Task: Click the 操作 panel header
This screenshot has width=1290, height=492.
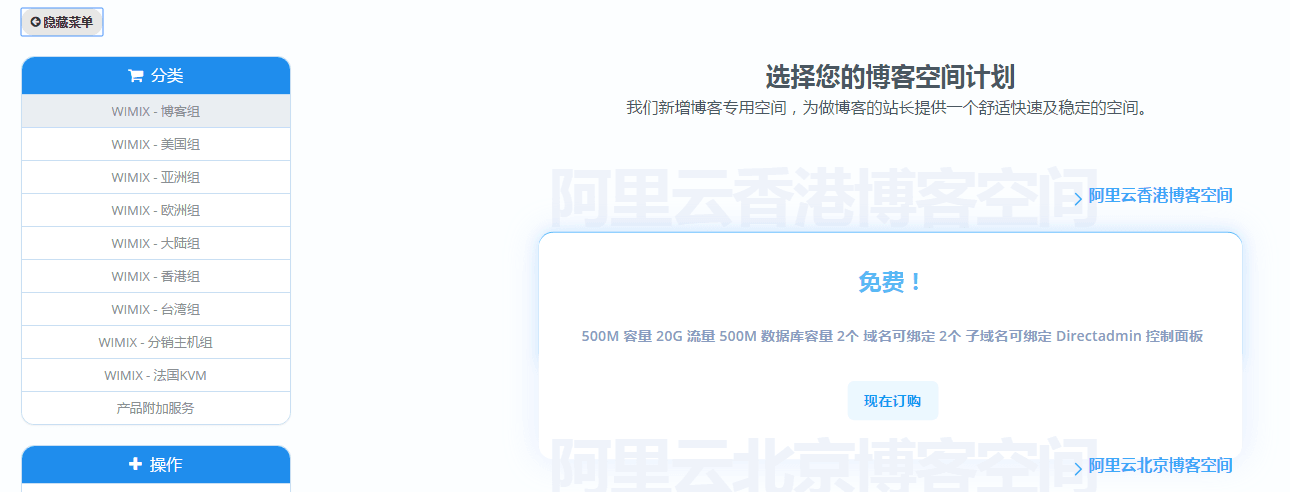Action: click(x=165, y=465)
